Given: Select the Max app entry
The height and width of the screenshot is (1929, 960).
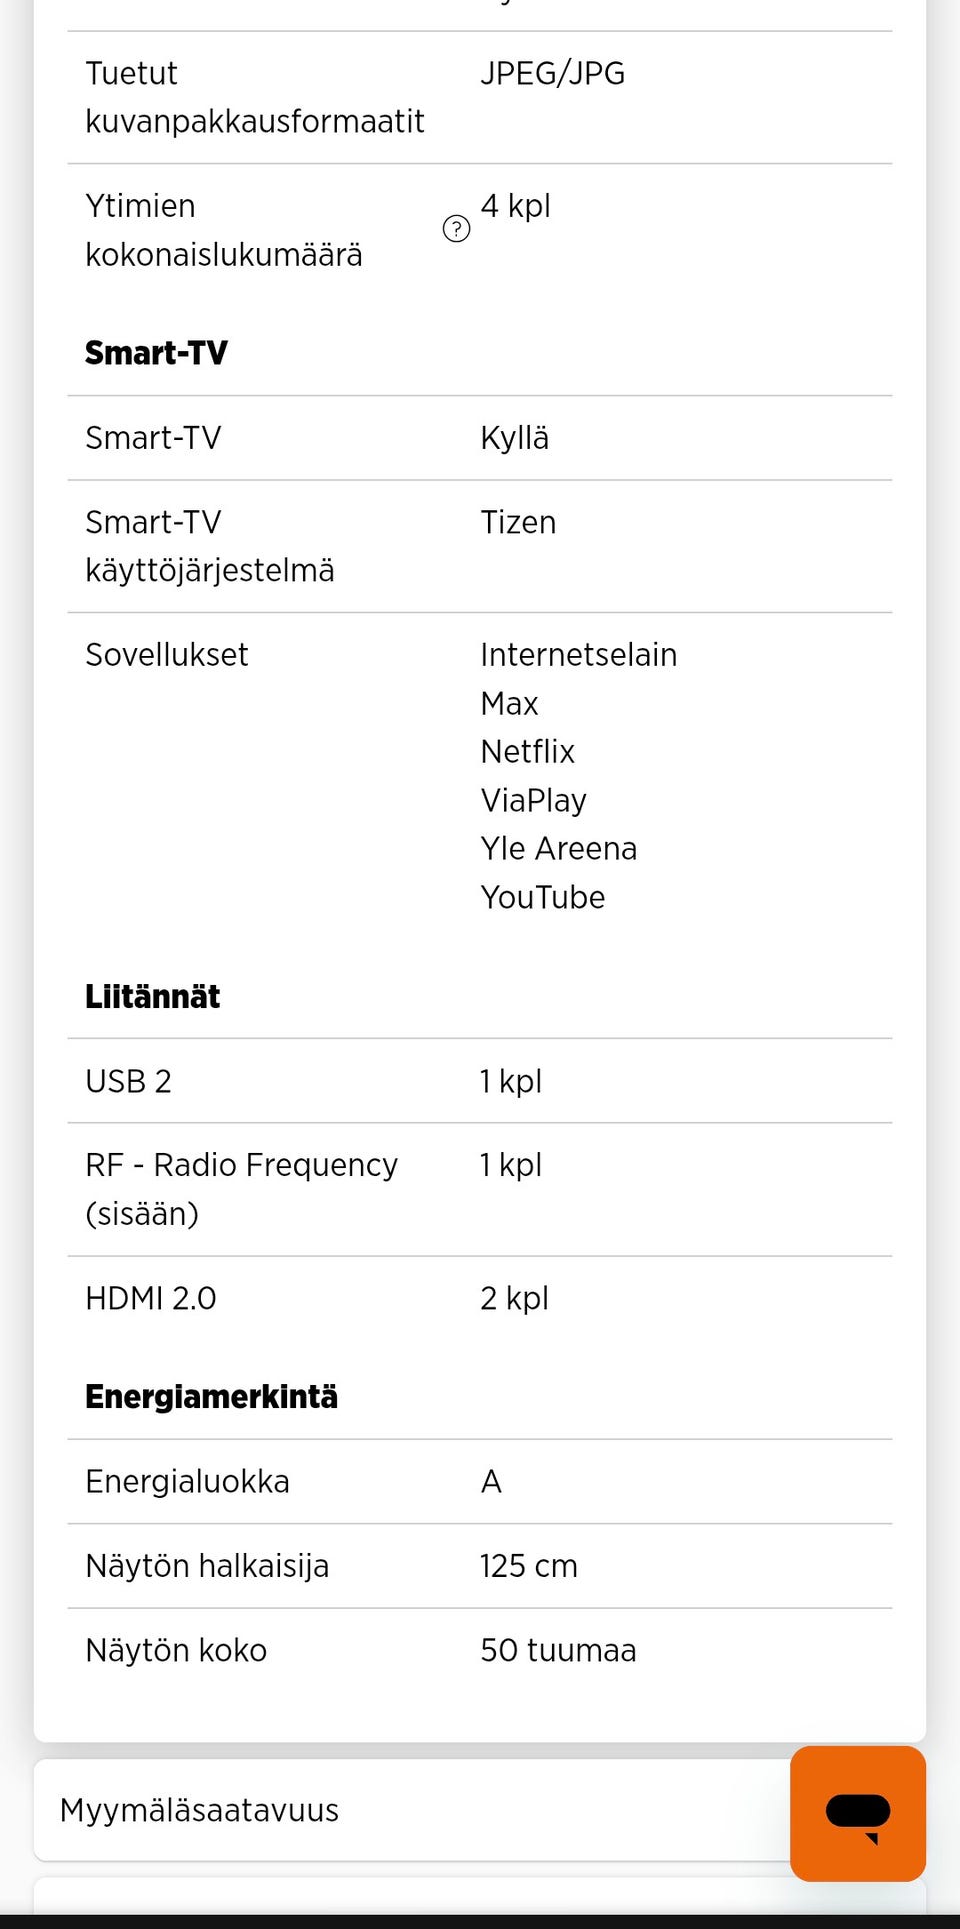Looking at the screenshot, I should (x=509, y=704).
